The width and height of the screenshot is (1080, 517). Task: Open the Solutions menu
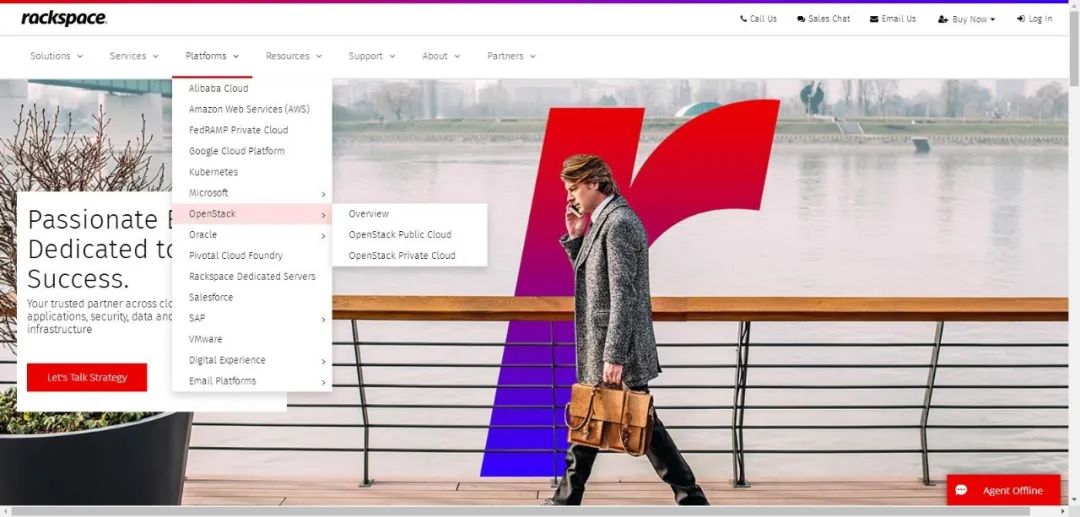coord(56,56)
